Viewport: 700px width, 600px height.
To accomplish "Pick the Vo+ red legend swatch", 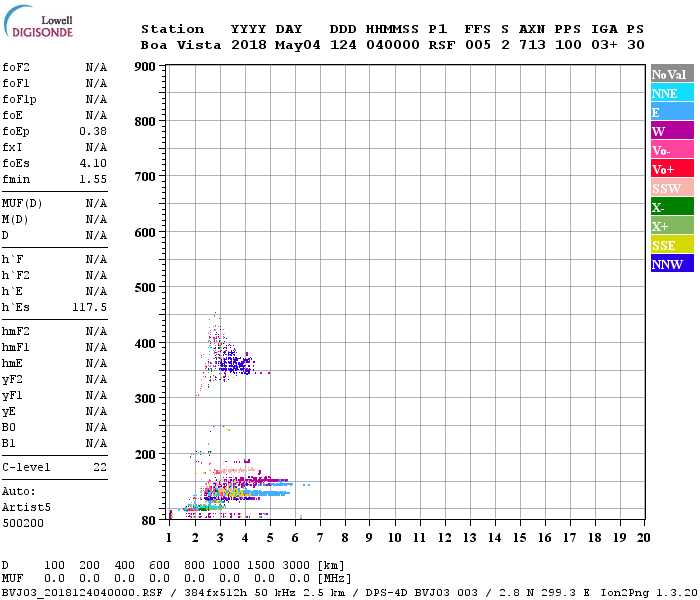I will [672, 169].
